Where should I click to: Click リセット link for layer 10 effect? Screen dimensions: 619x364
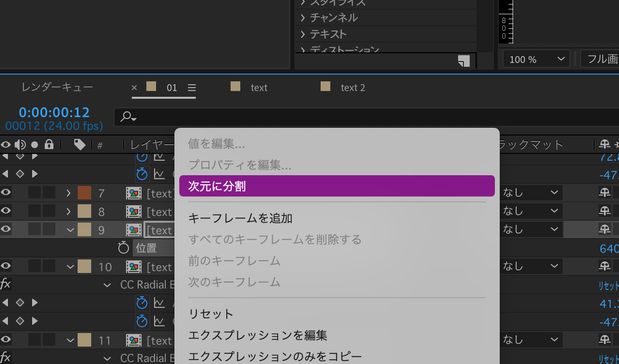click(x=608, y=285)
